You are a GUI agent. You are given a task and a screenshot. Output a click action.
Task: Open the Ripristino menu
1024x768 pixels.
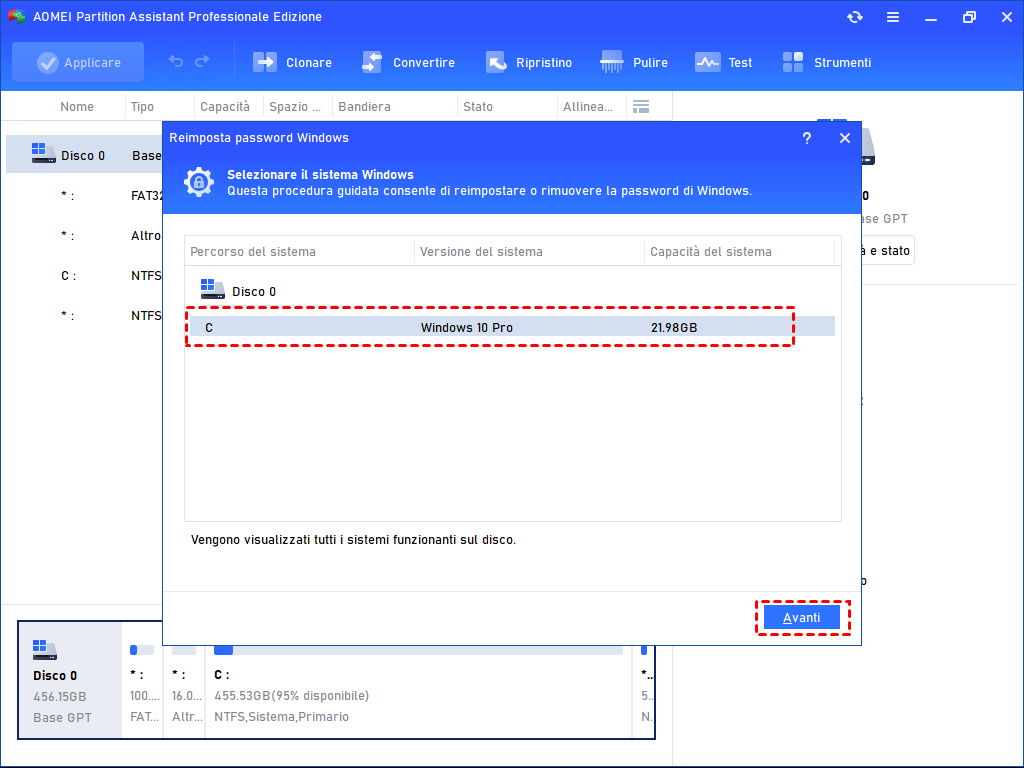[528, 63]
